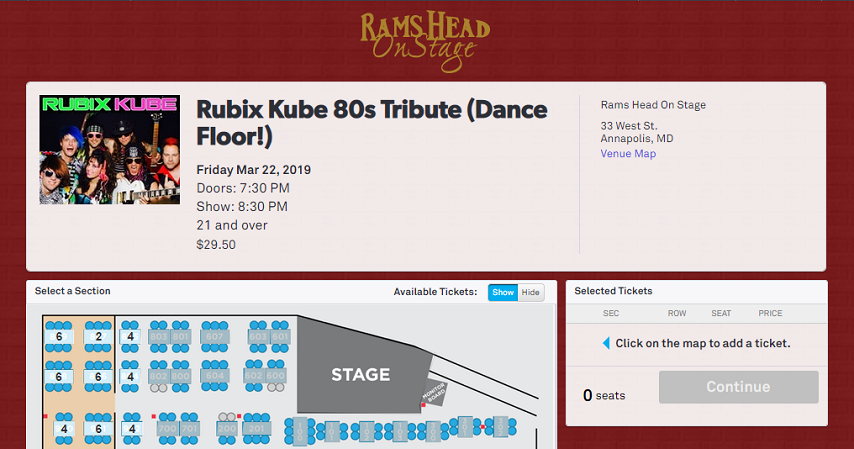The image size is (854, 449).
Task: Show available tickets on the map
Action: tap(503, 292)
